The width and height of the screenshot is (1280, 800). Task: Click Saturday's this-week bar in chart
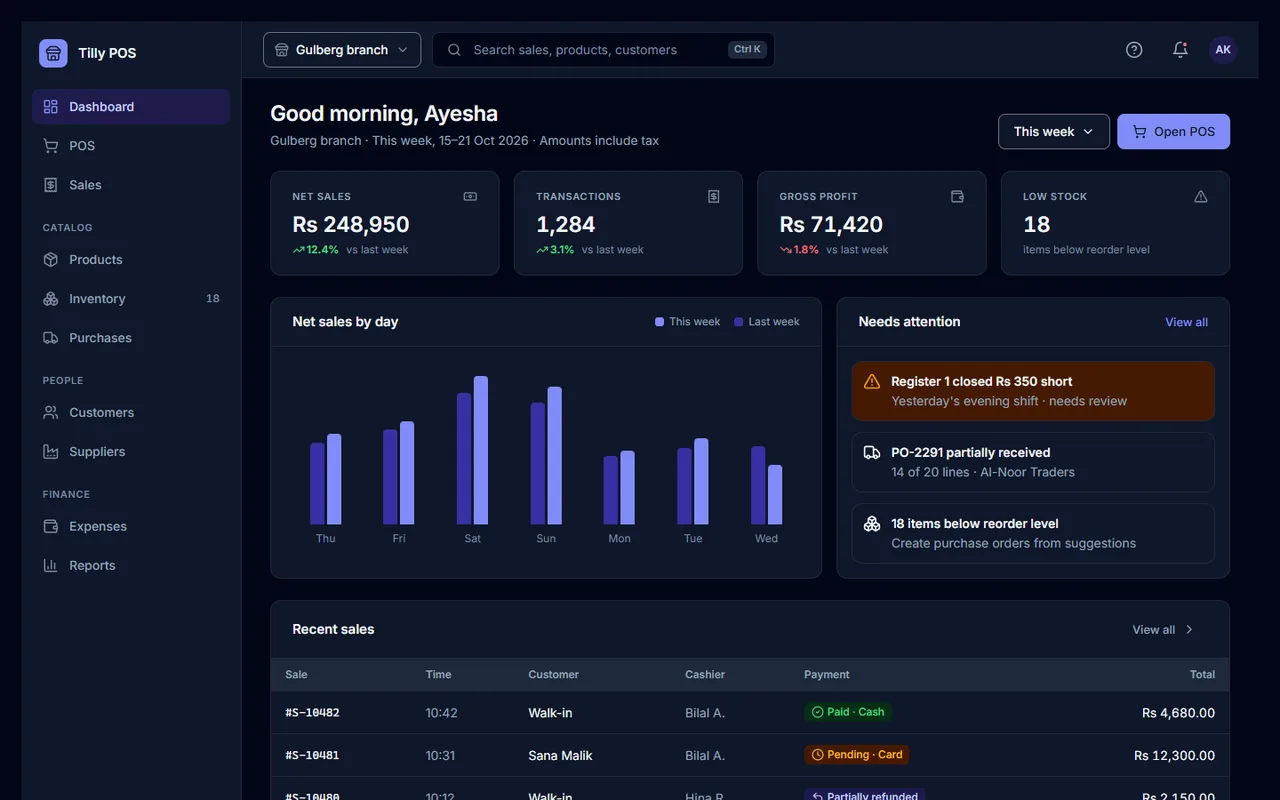point(481,450)
